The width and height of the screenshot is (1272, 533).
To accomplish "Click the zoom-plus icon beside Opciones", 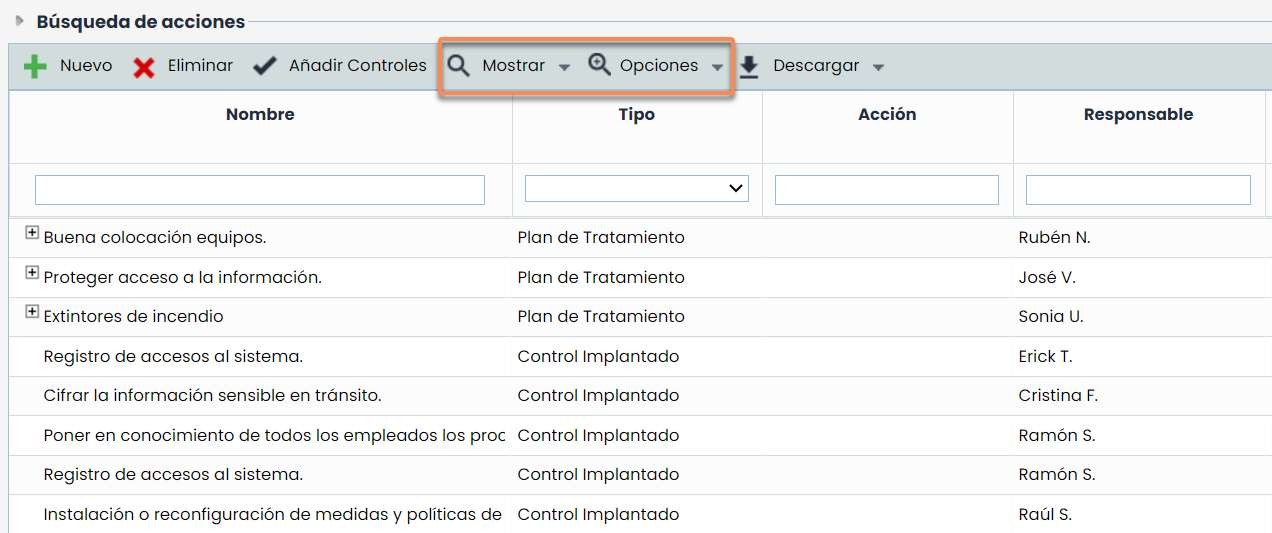I will [x=599, y=66].
